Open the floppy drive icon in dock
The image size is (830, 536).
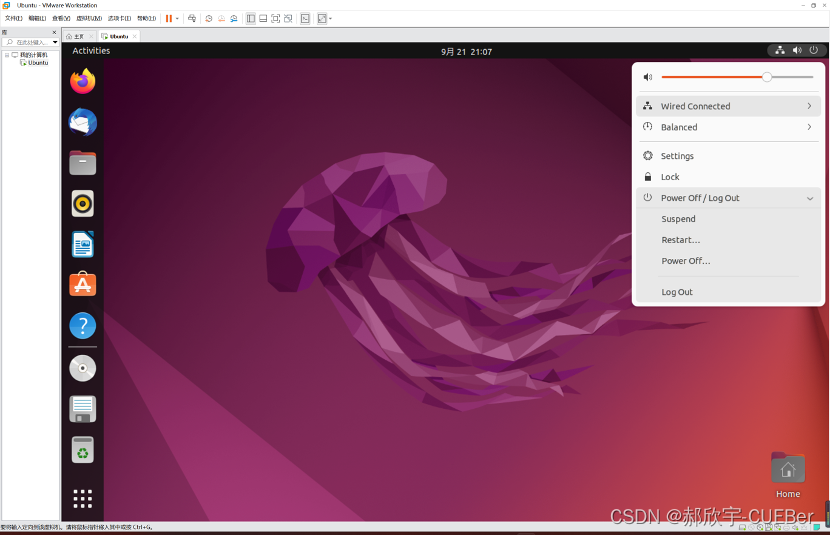[83, 409]
